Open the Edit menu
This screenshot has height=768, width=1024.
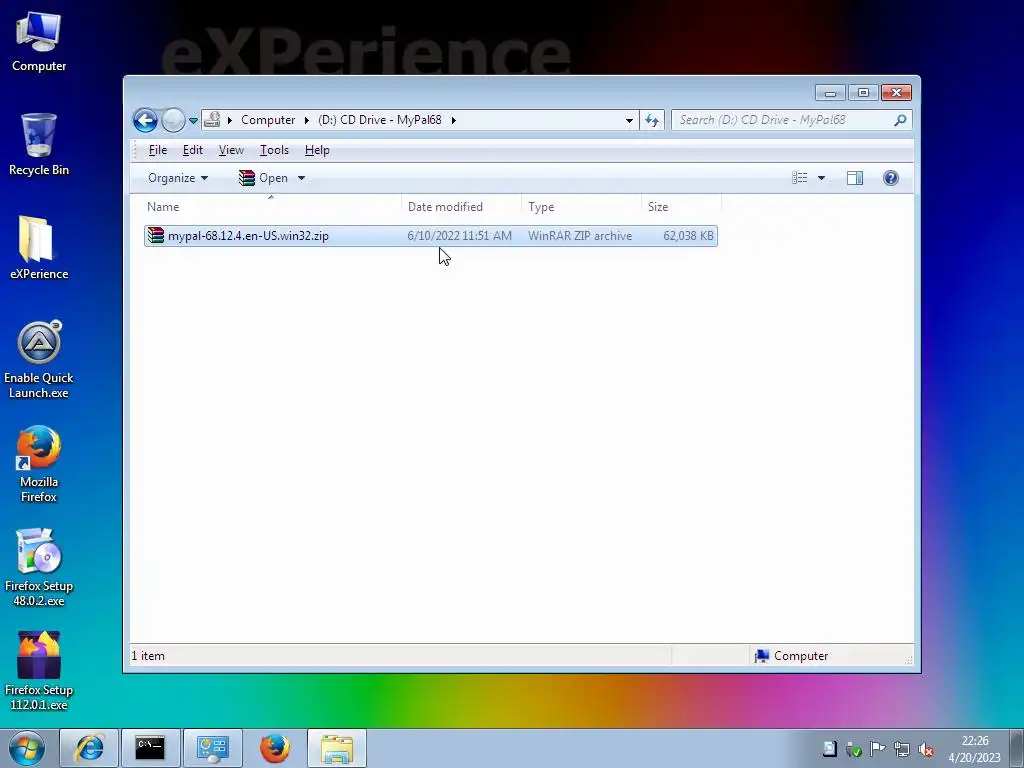[x=193, y=150]
